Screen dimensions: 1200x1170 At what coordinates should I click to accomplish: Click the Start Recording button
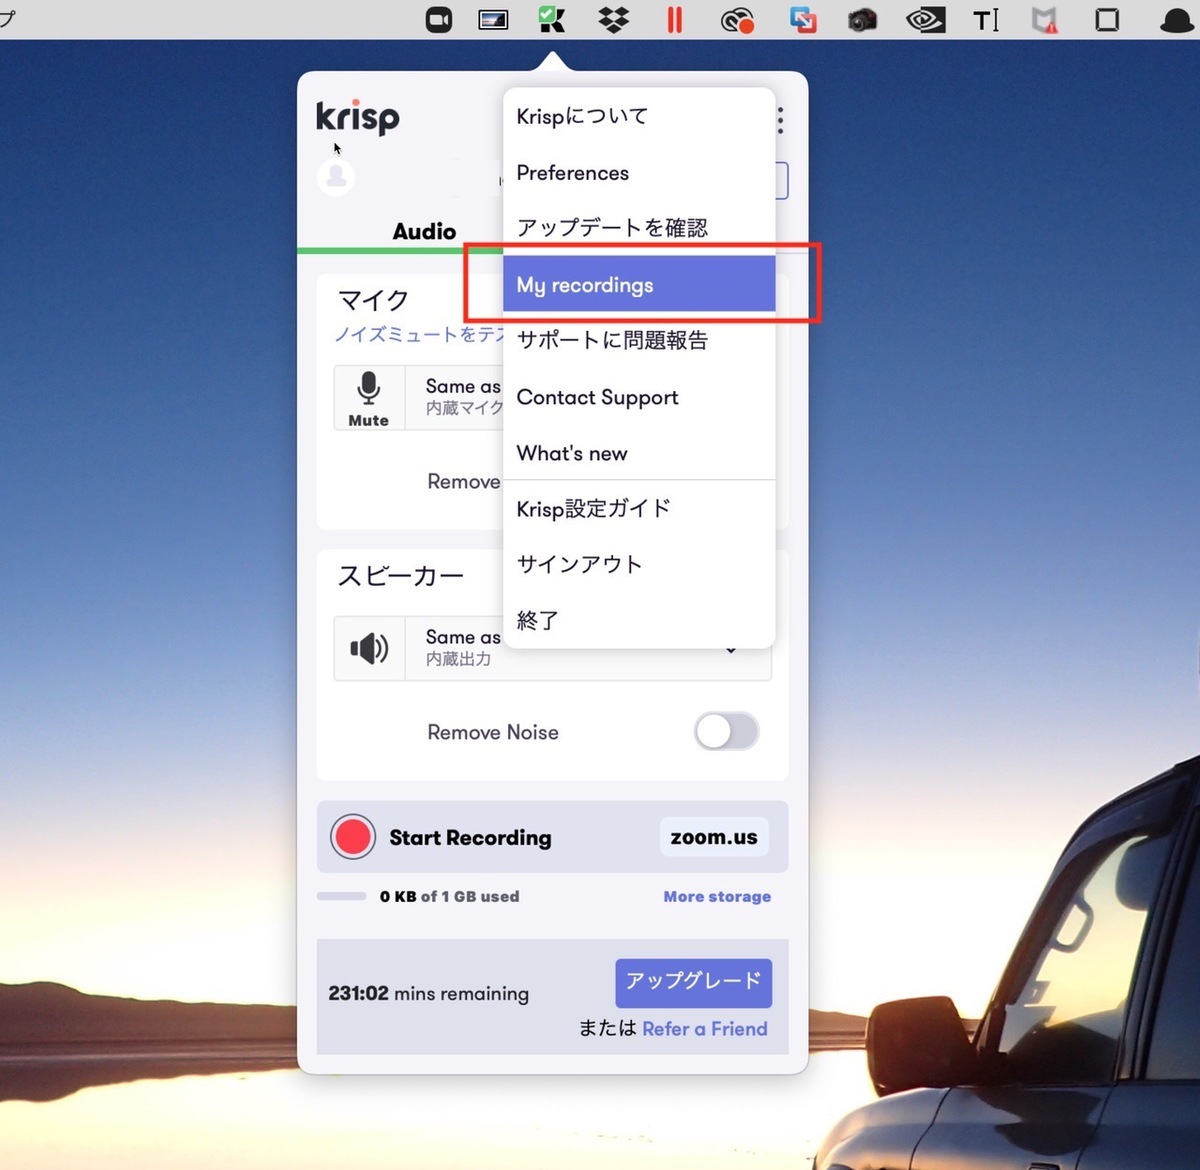[x=470, y=838]
